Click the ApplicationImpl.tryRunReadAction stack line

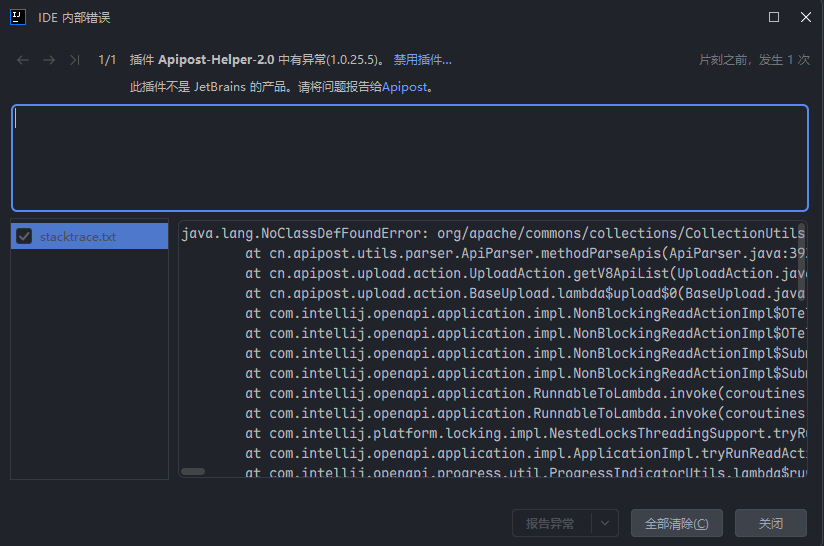[525, 454]
